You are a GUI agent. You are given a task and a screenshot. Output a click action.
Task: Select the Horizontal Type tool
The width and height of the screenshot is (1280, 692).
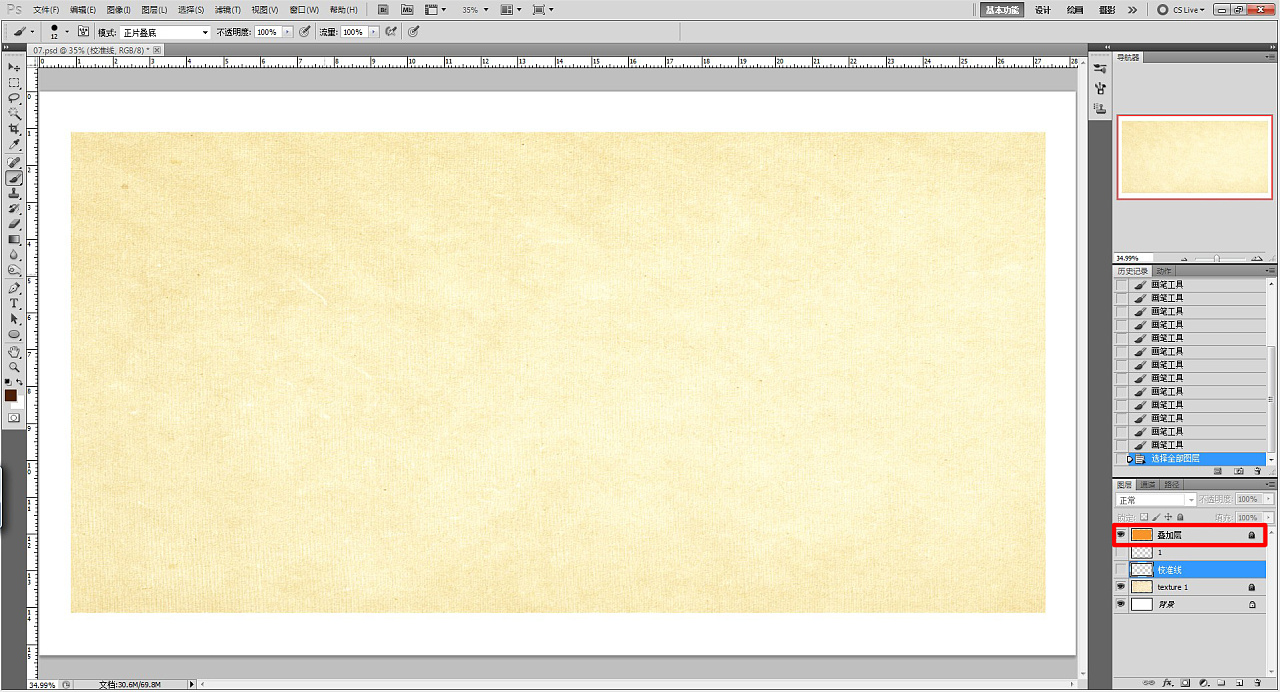(14, 303)
